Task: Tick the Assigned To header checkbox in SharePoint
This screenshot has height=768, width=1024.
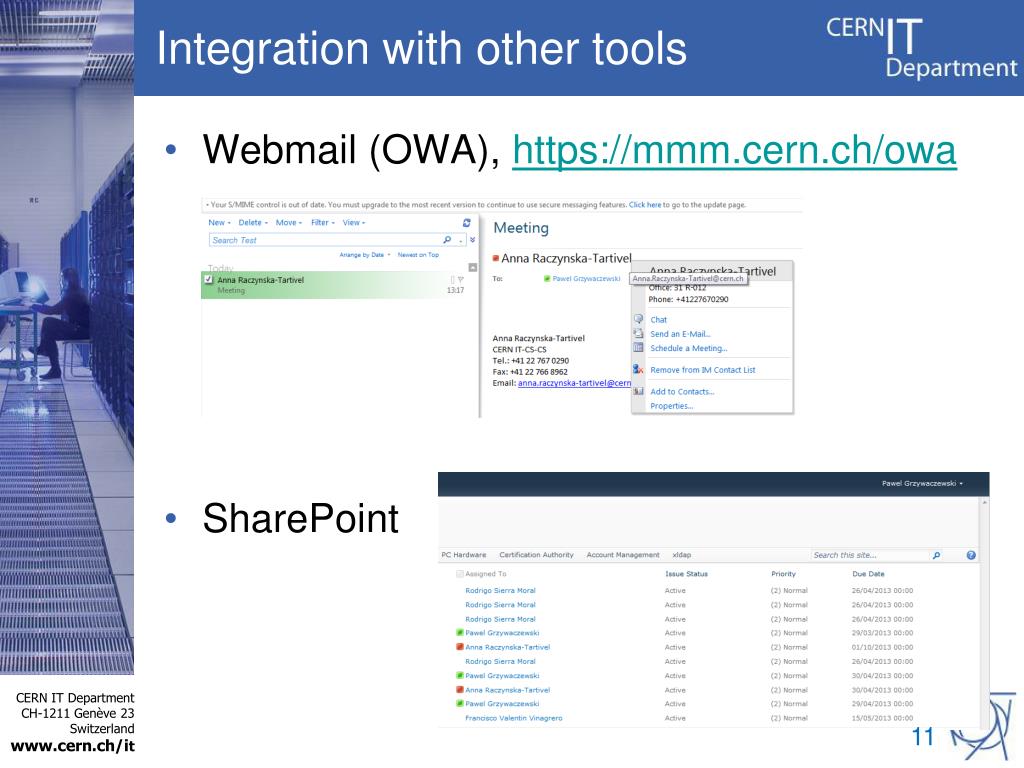Action: pos(460,574)
